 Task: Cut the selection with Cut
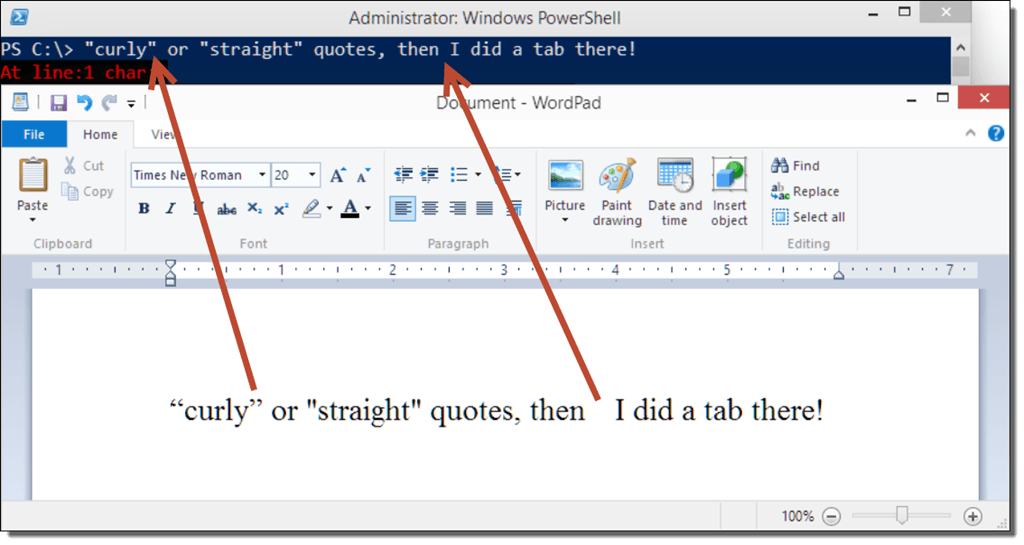pyautogui.click(x=84, y=166)
